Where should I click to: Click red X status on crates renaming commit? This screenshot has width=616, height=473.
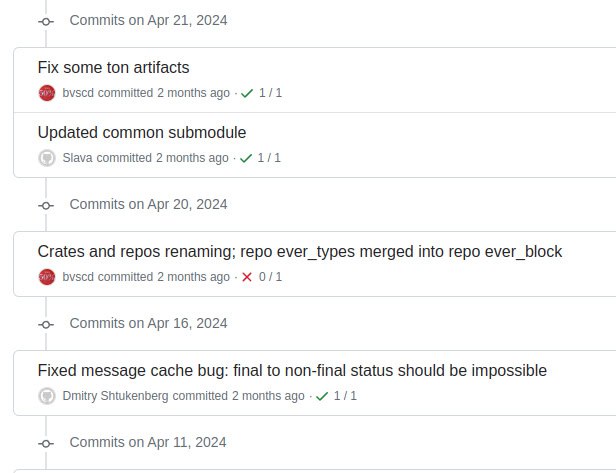247,277
